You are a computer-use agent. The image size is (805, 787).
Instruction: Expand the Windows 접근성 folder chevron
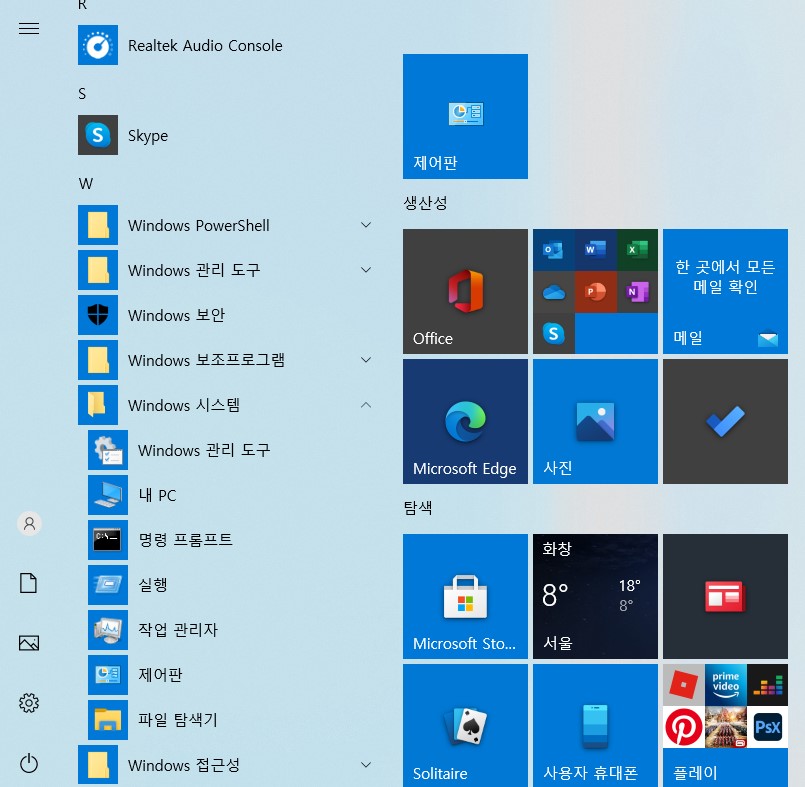click(x=366, y=765)
